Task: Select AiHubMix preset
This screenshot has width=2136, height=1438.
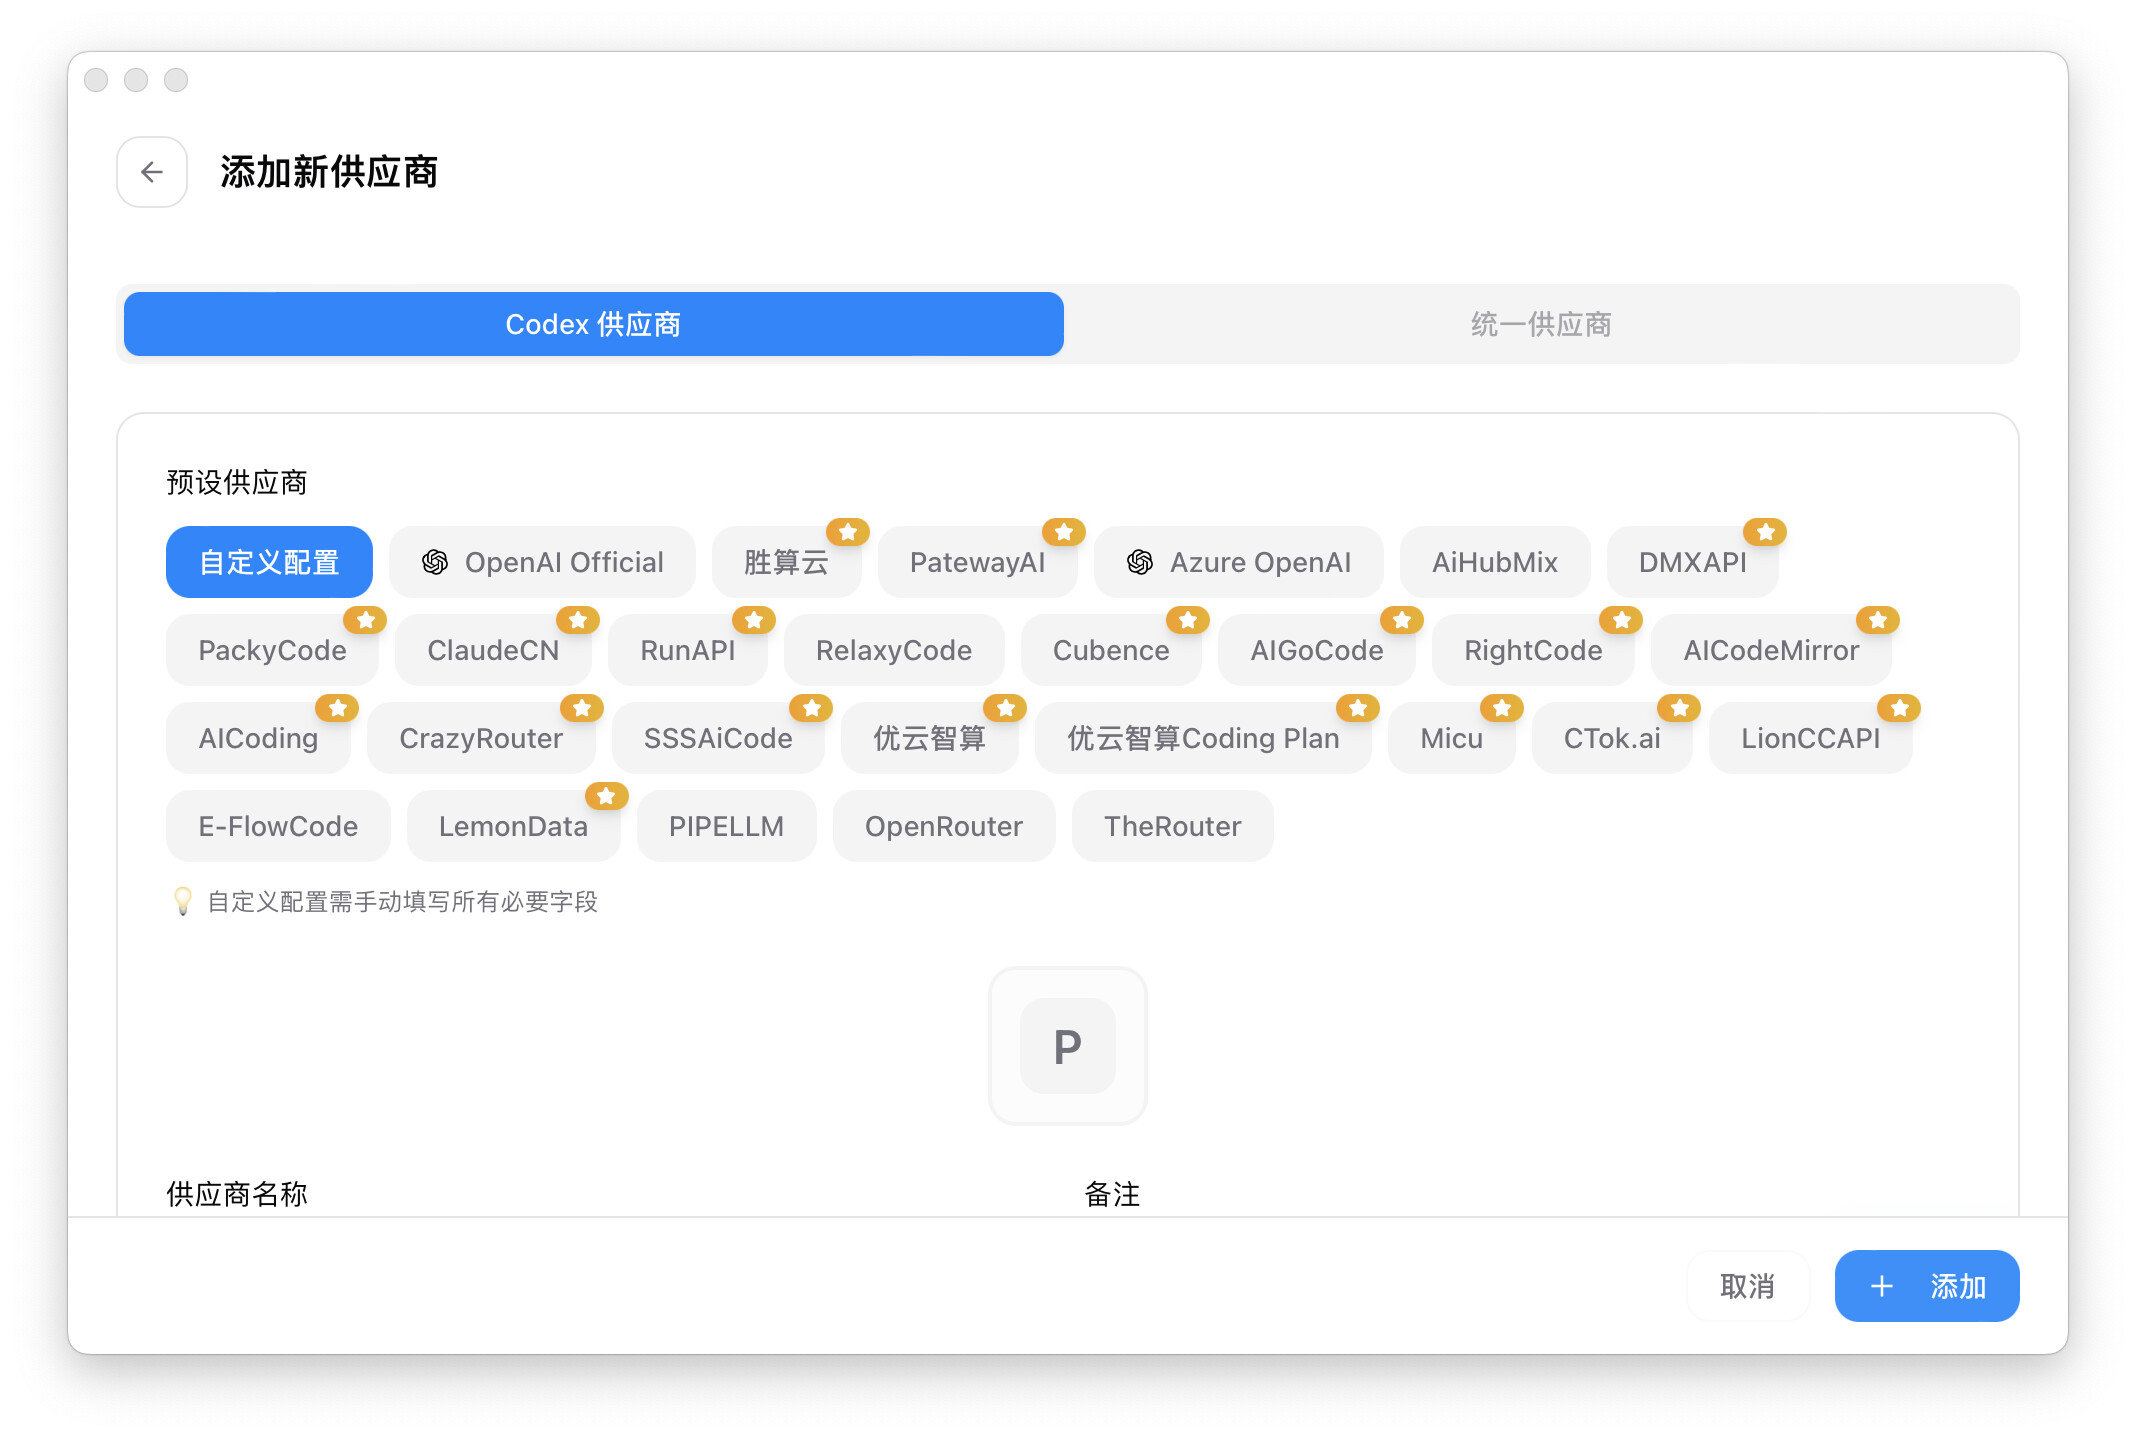Action: [1495, 562]
